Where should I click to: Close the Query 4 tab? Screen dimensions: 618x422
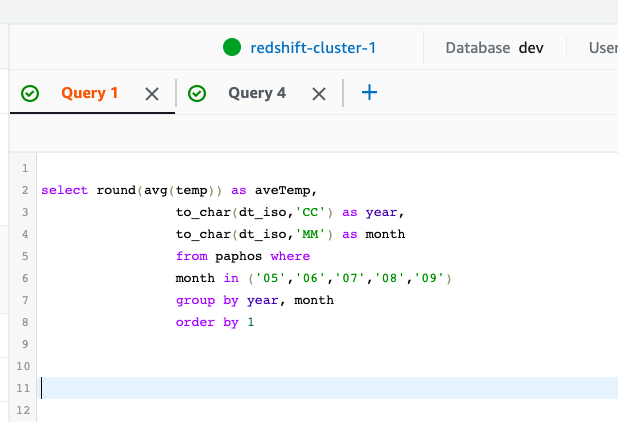point(319,93)
